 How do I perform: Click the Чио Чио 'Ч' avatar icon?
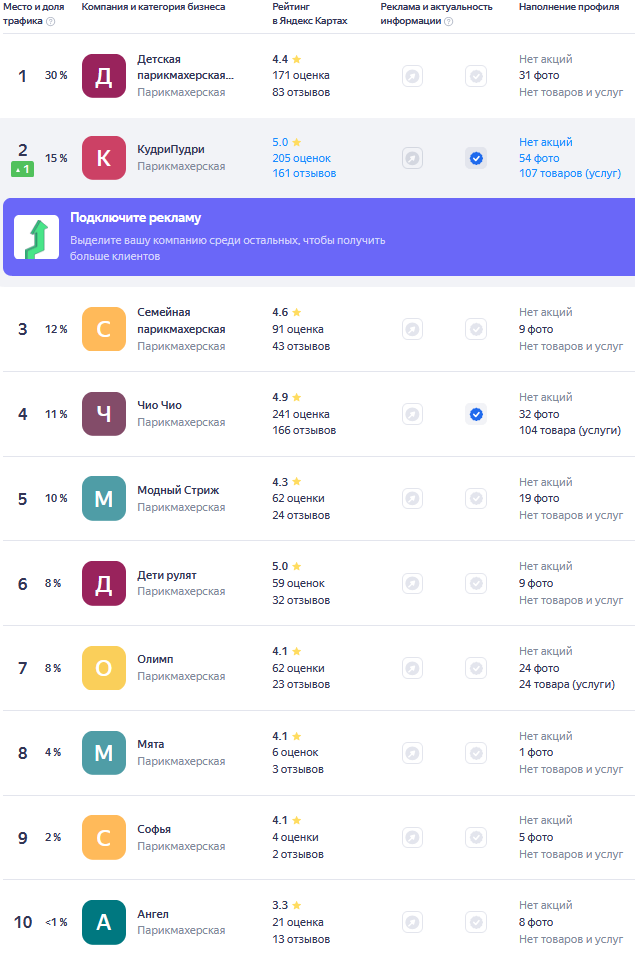pyautogui.click(x=103, y=414)
